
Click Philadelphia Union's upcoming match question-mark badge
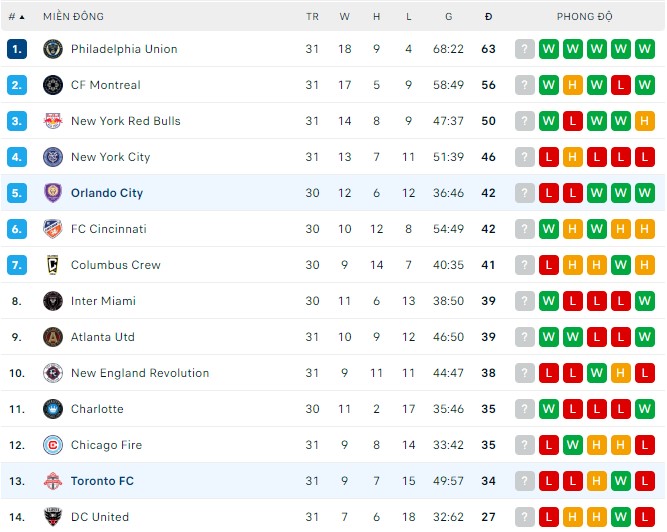(x=525, y=49)
